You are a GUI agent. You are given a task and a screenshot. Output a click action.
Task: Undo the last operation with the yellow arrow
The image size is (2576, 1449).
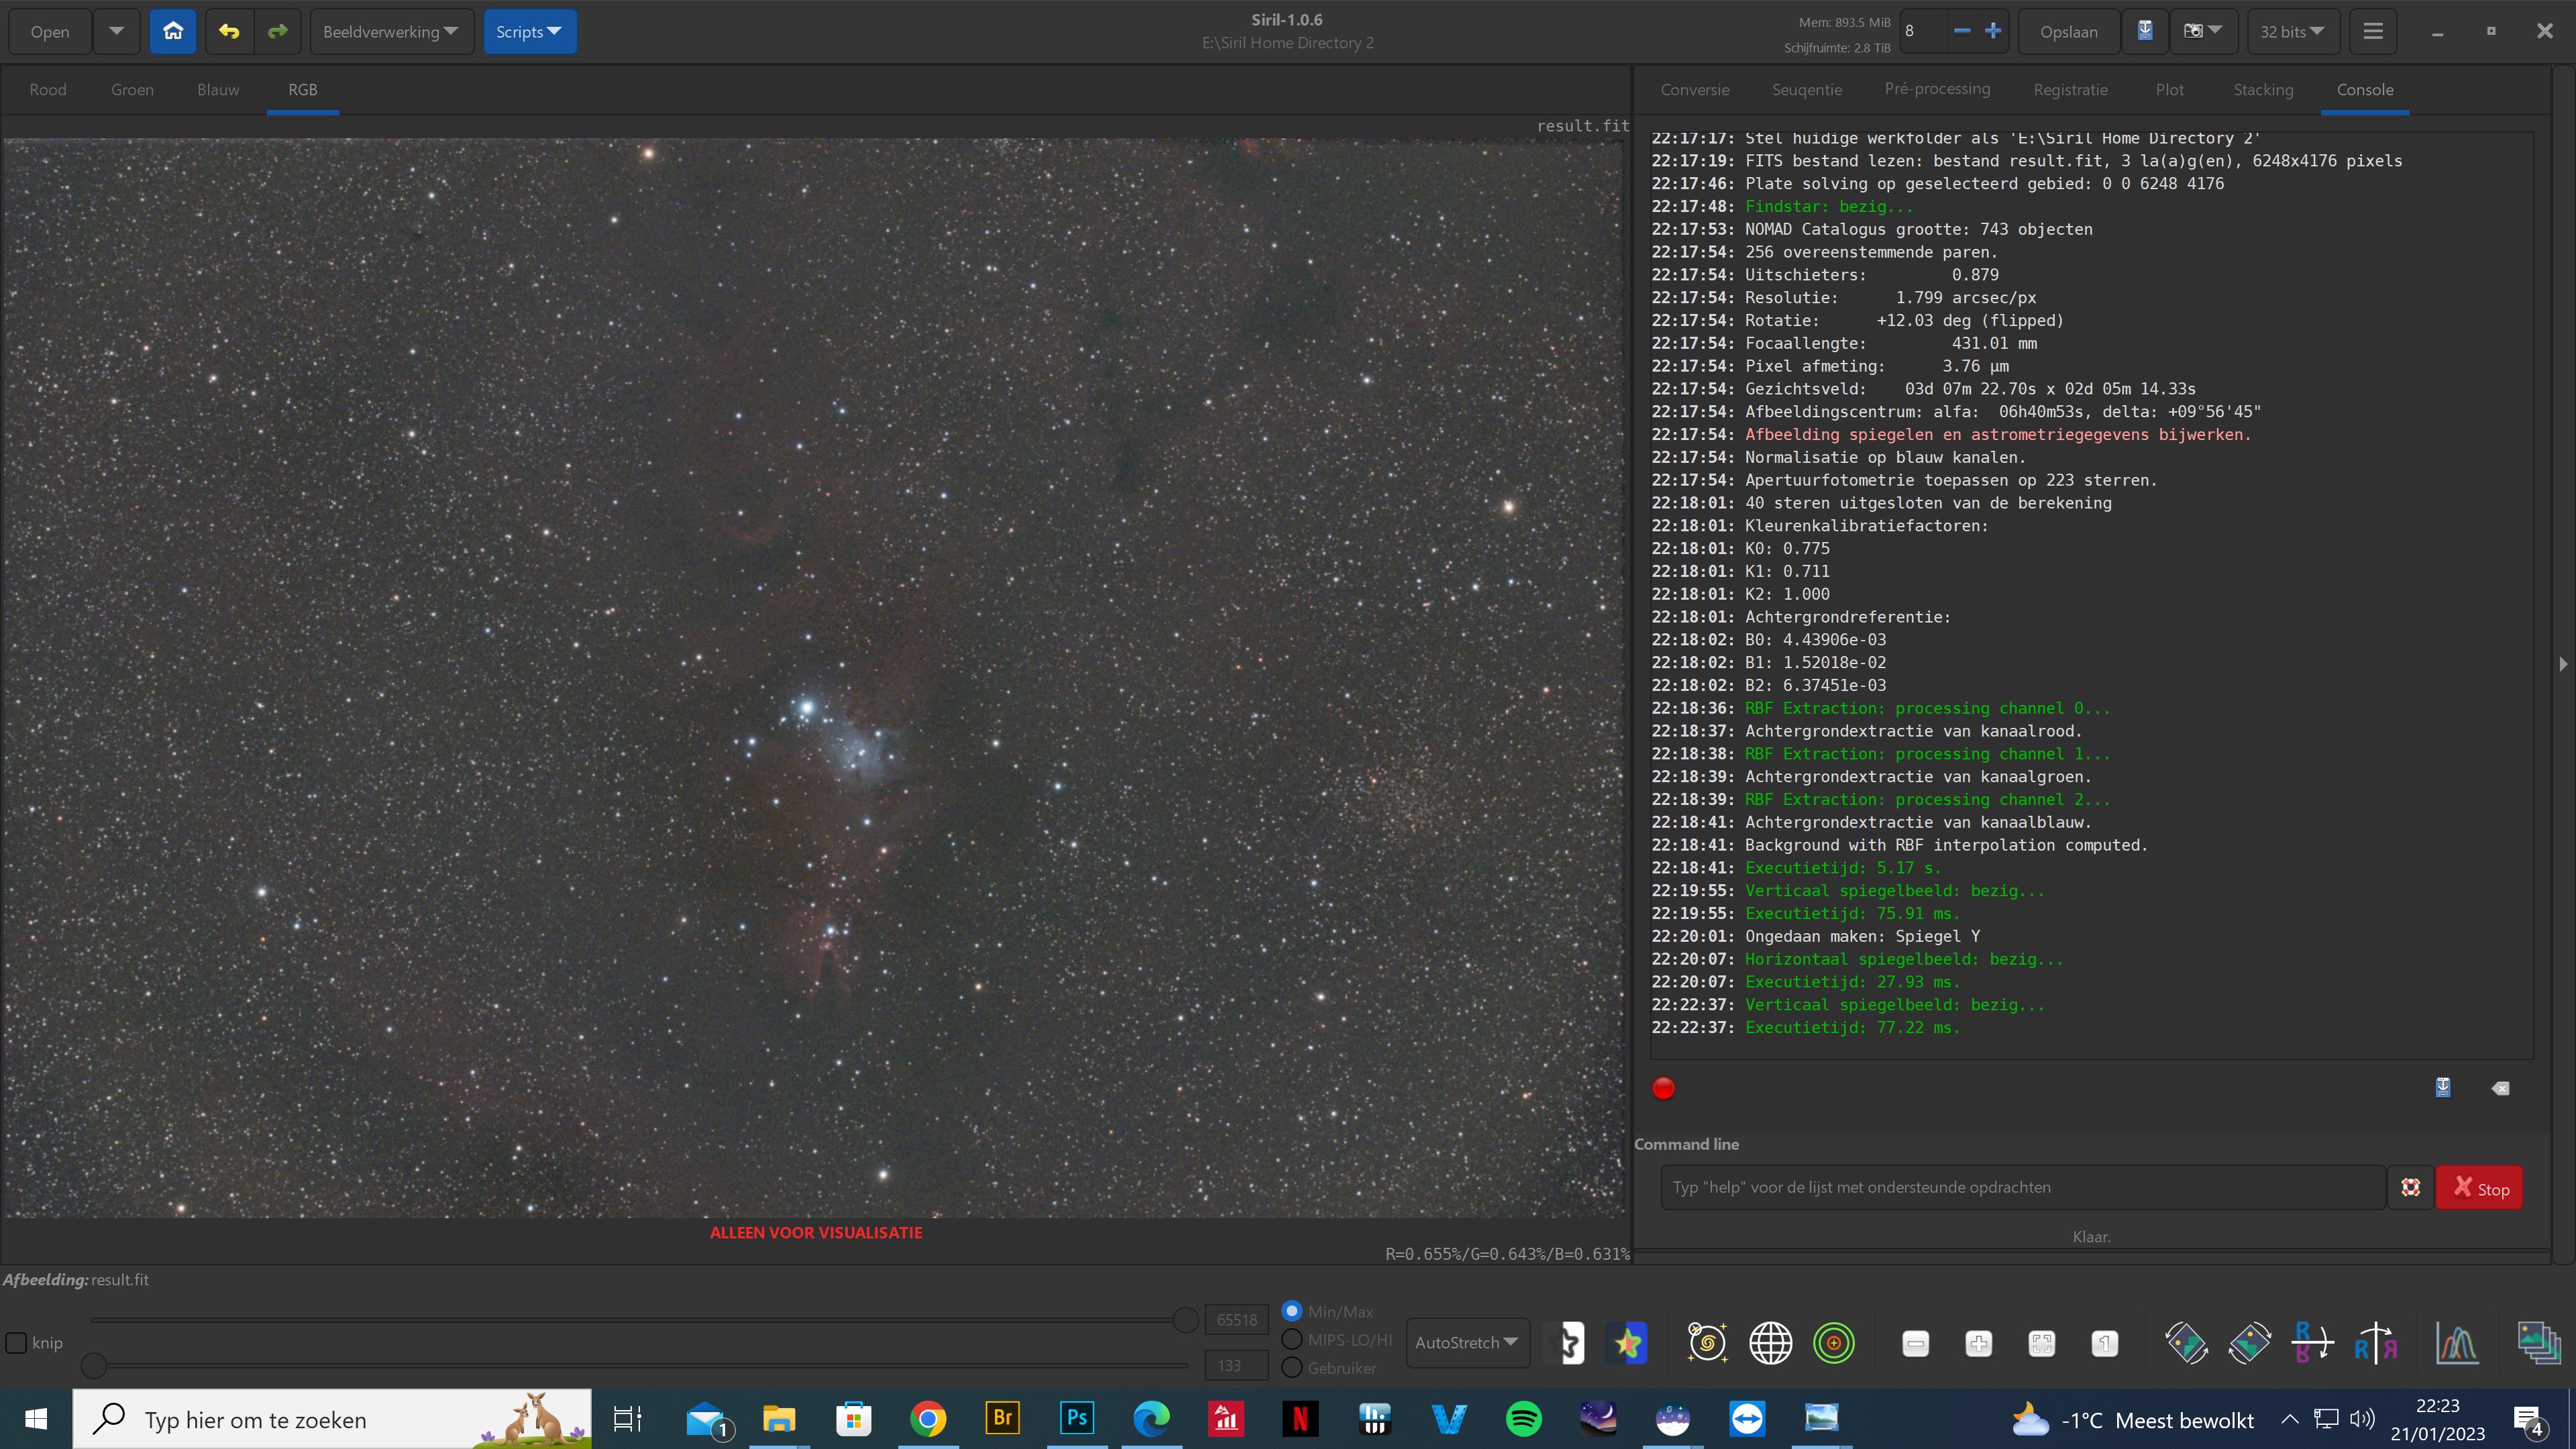(229, 31)
